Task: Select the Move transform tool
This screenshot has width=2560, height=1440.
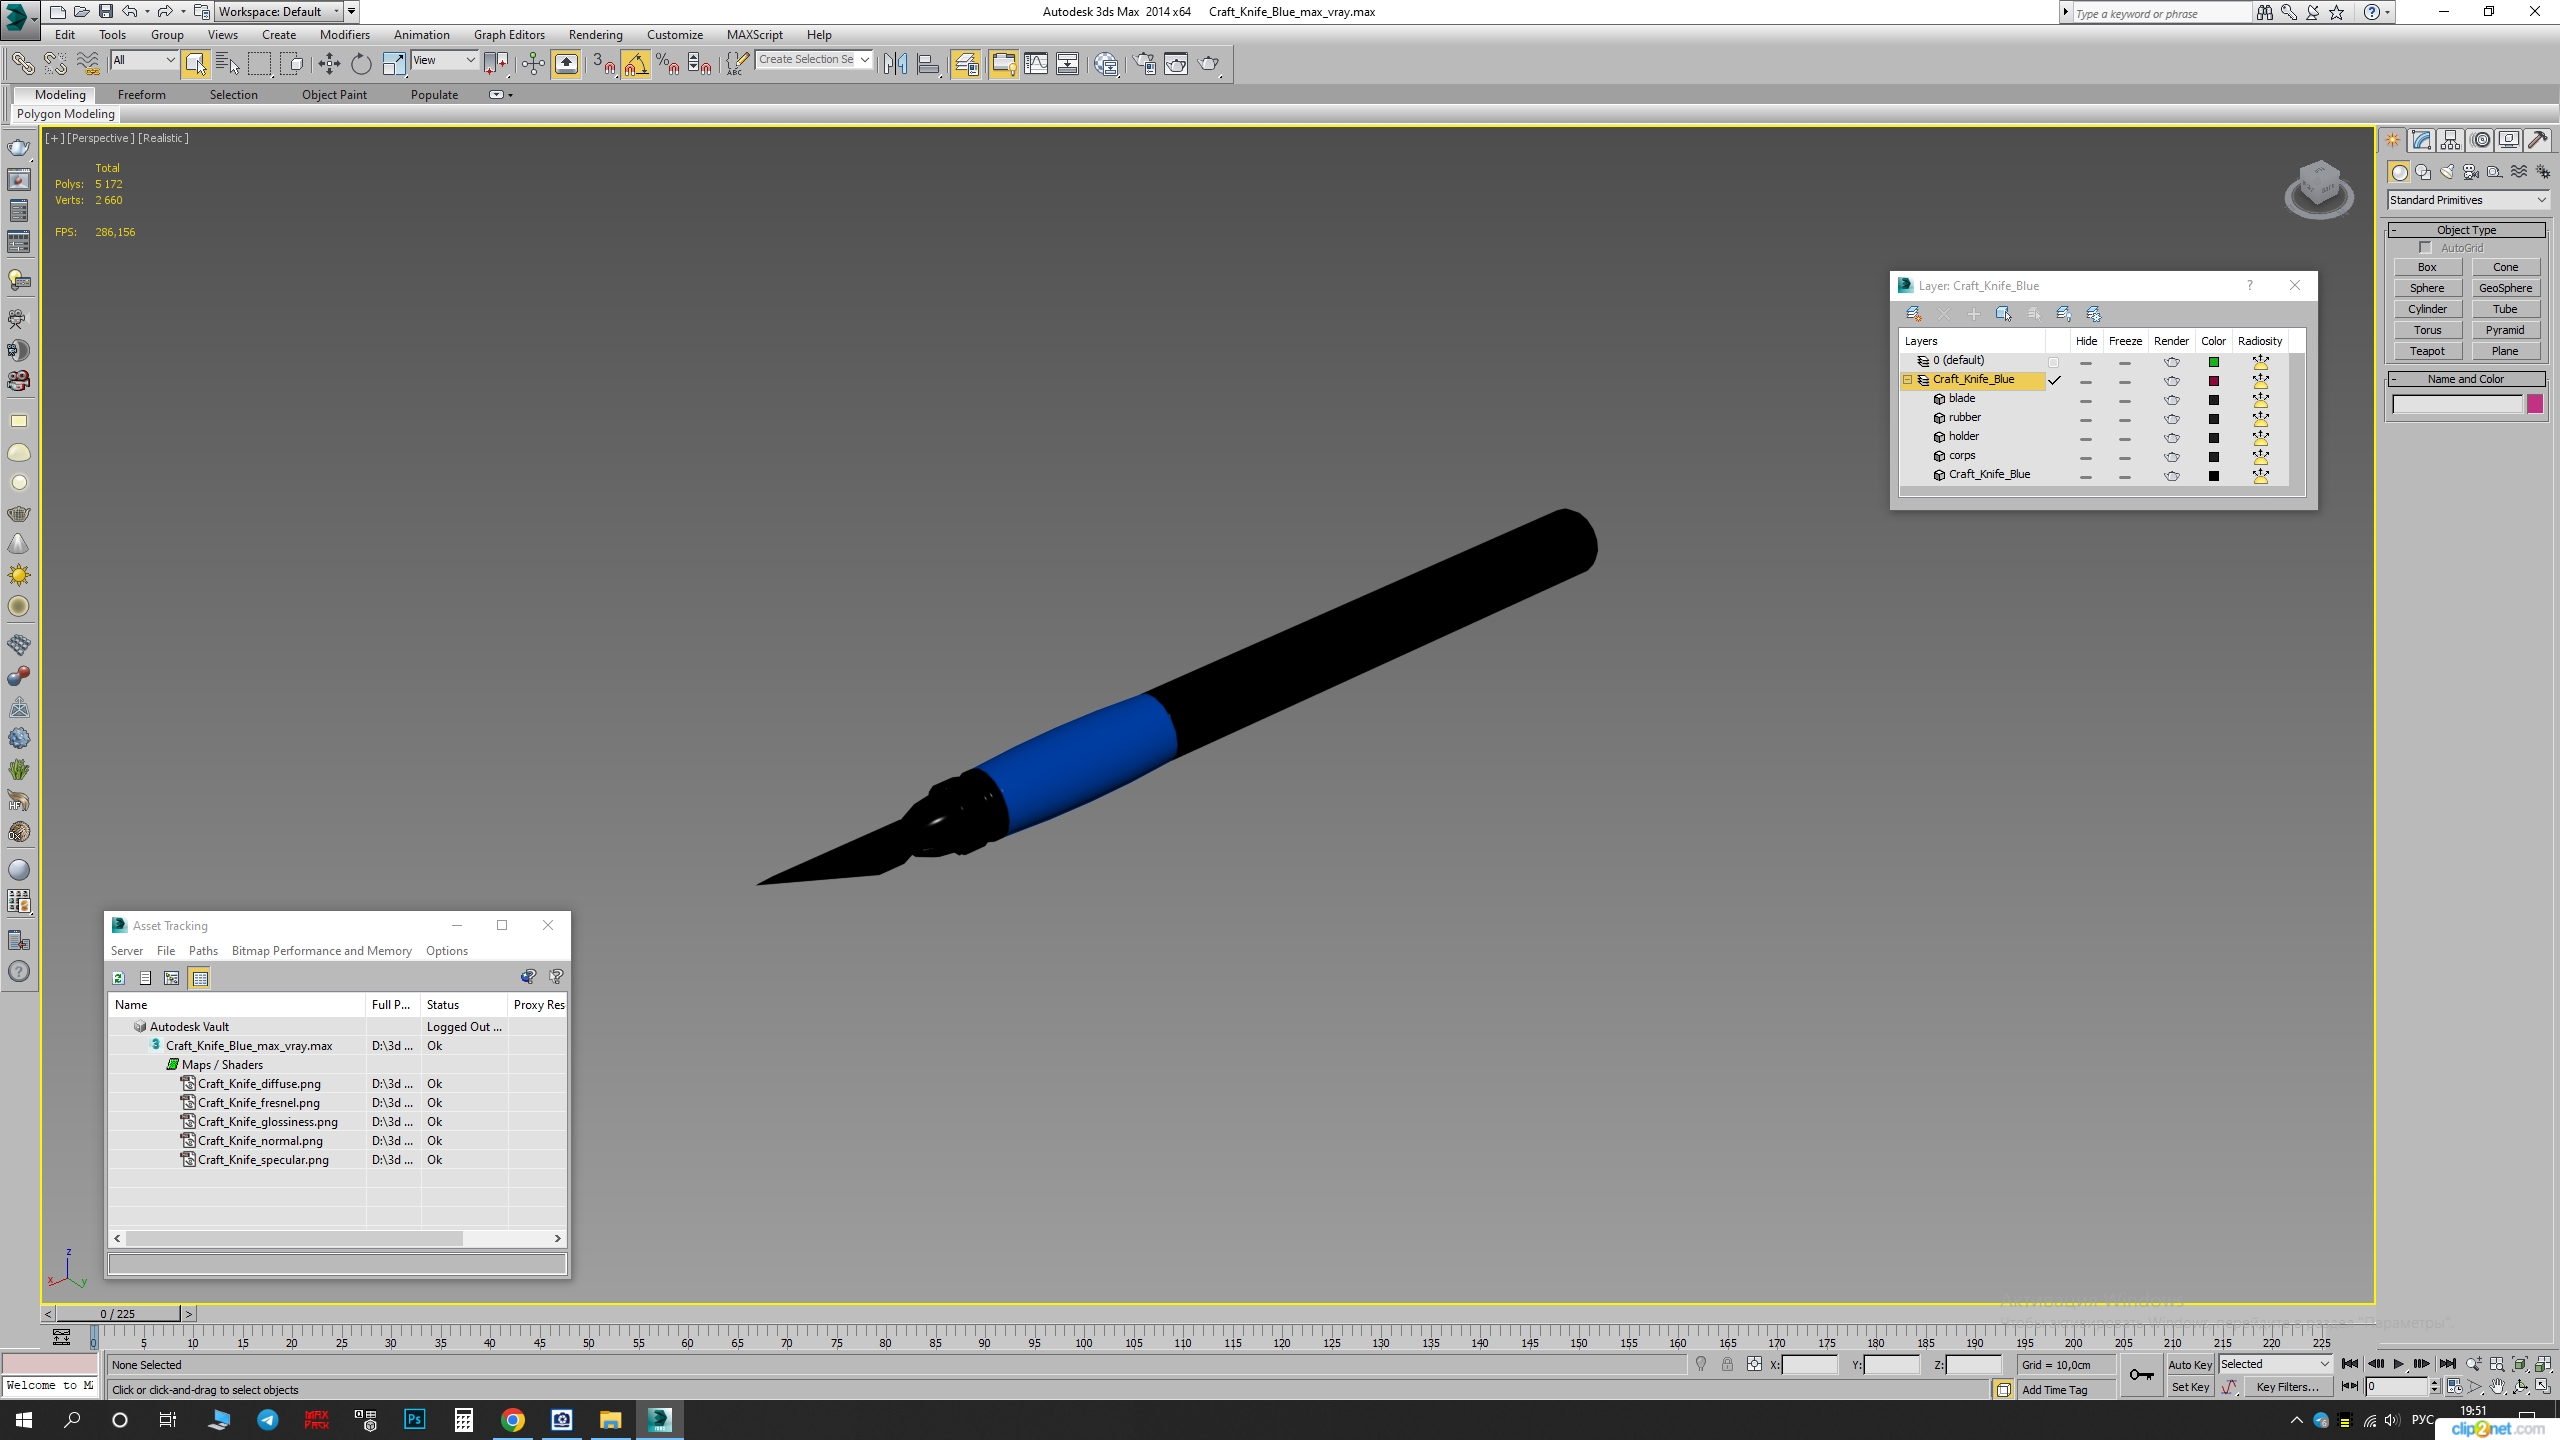Action: [x=329, y=64]
